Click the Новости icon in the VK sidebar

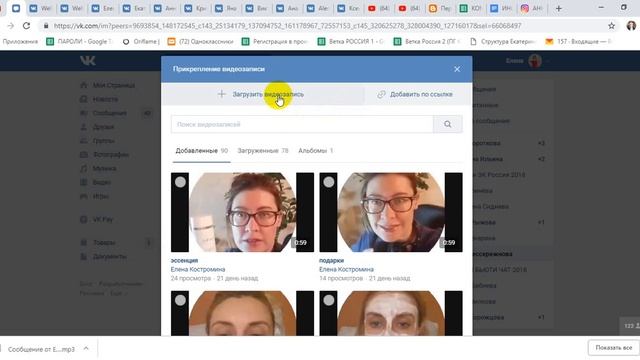(84, 99)
